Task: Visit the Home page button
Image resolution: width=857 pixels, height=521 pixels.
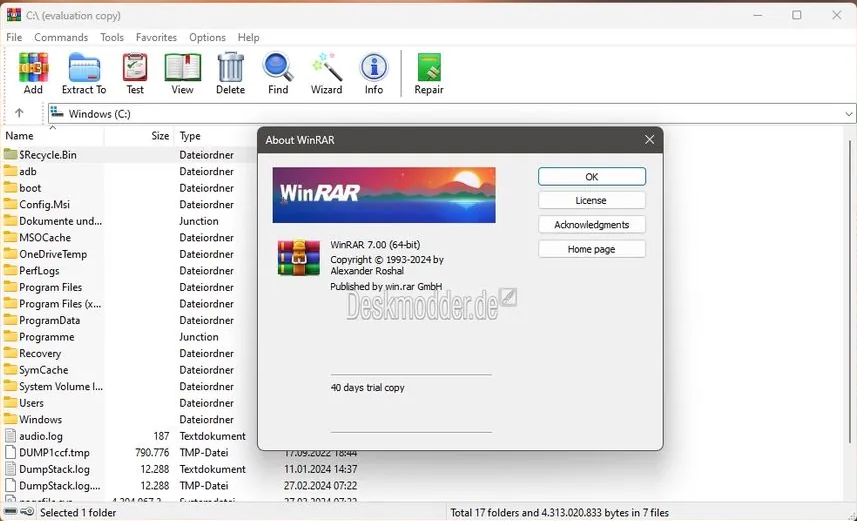Action: pyautogui.click(x=591, y=249)
